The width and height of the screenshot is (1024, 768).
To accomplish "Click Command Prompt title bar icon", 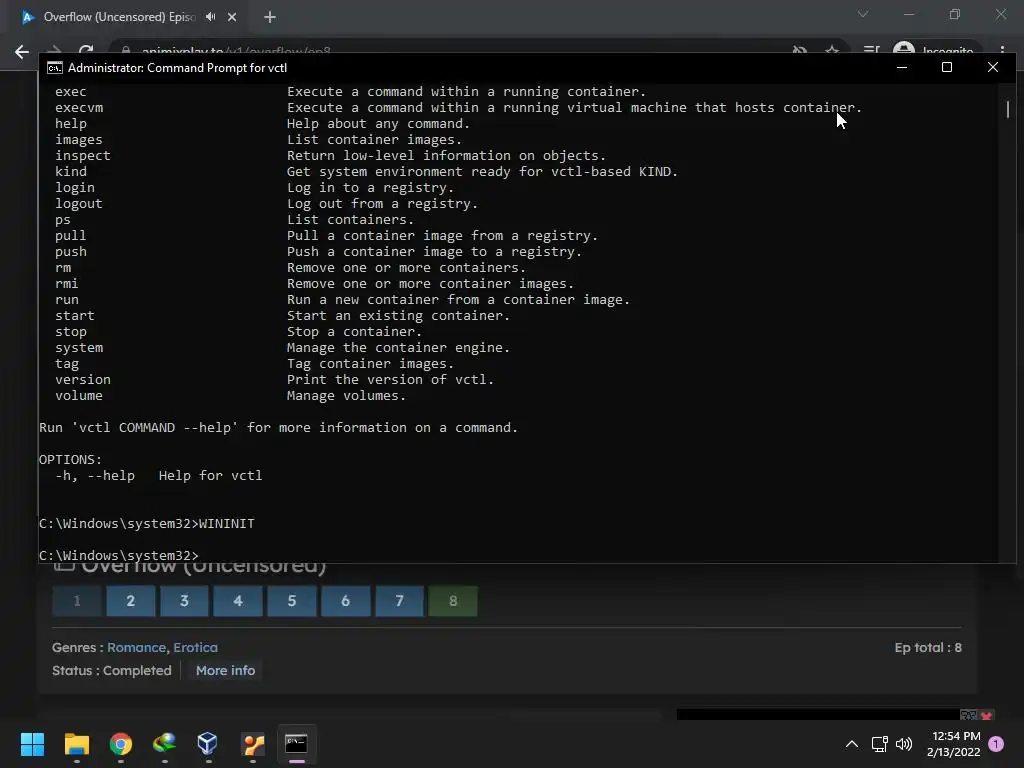I will (55, 68).
